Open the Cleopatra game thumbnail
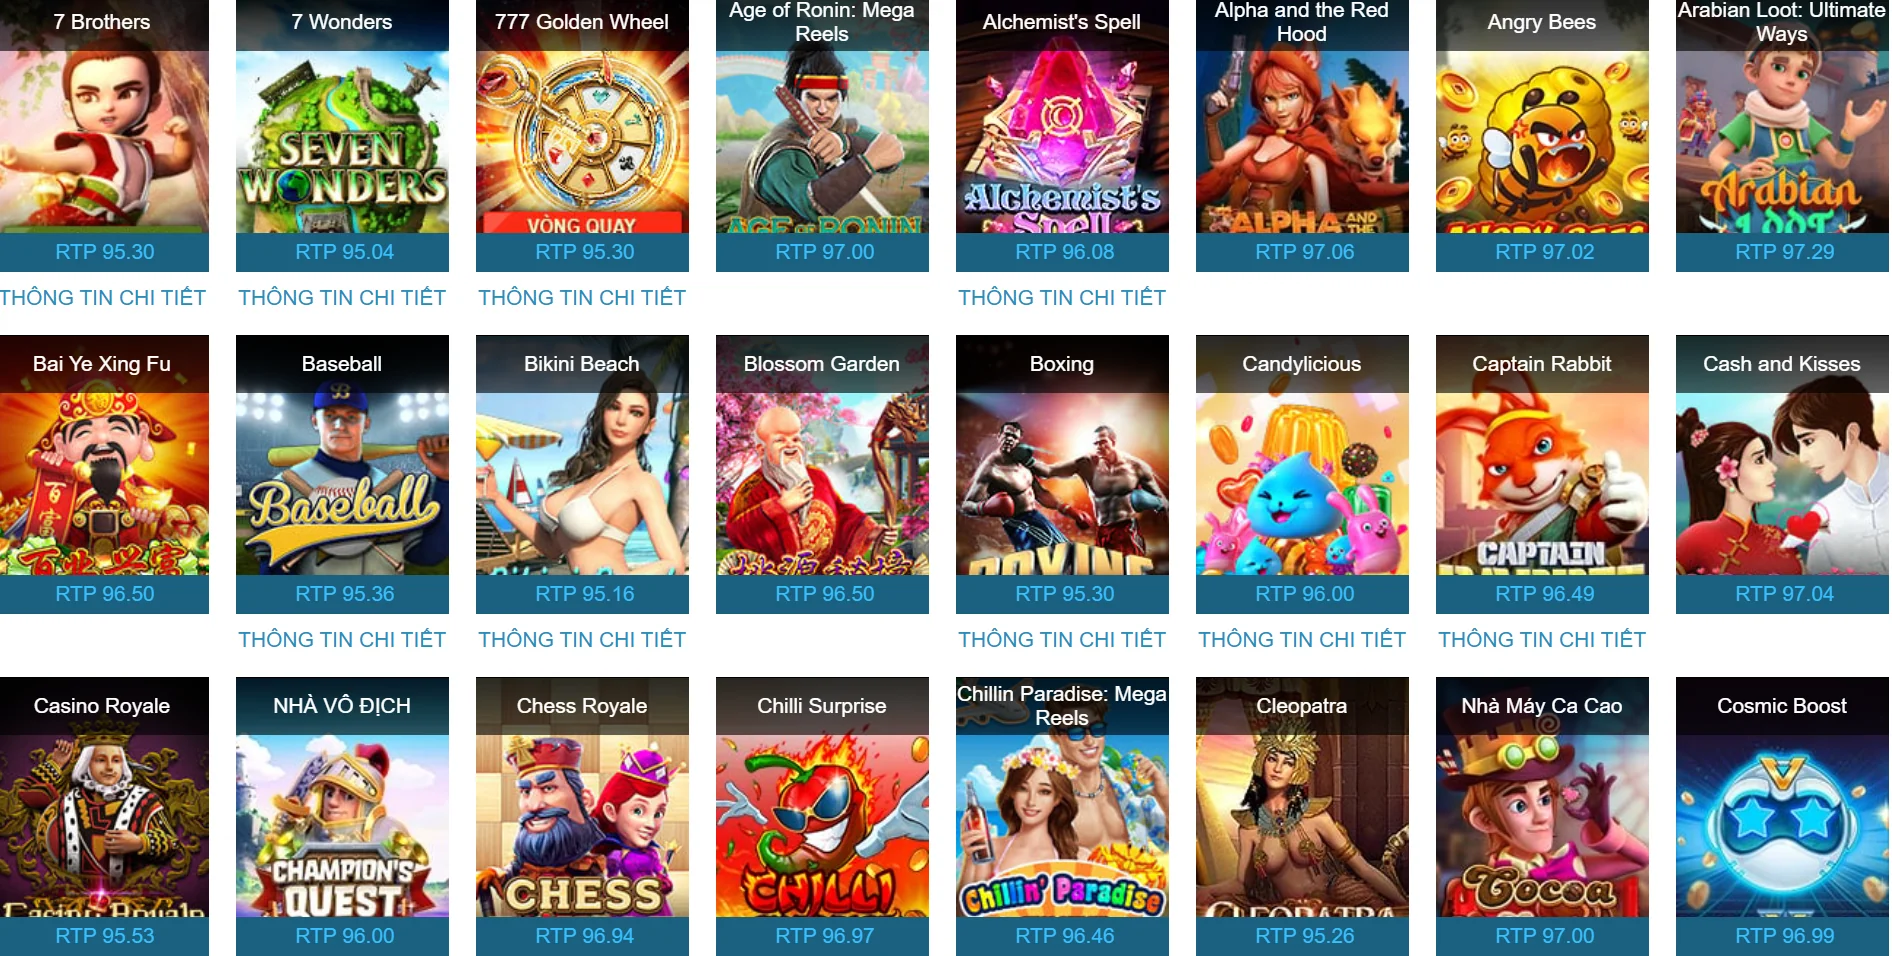 (x=1302, y=816)
